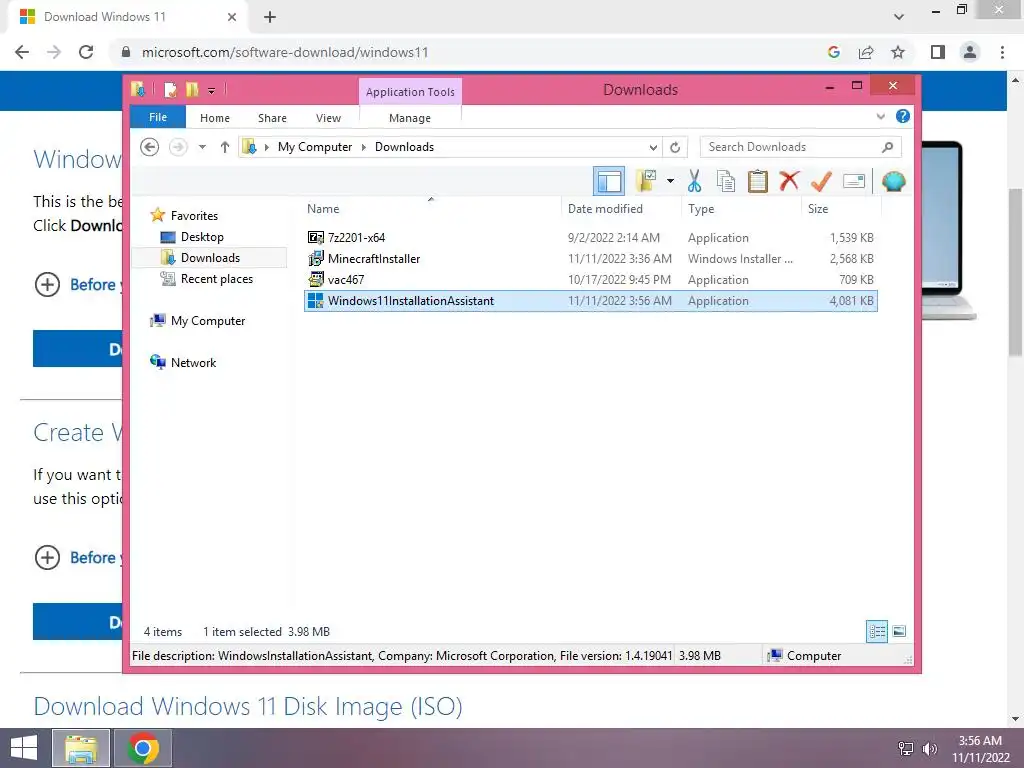
Task: Select the MinecraftInstaller file
Action: (590, 259)
